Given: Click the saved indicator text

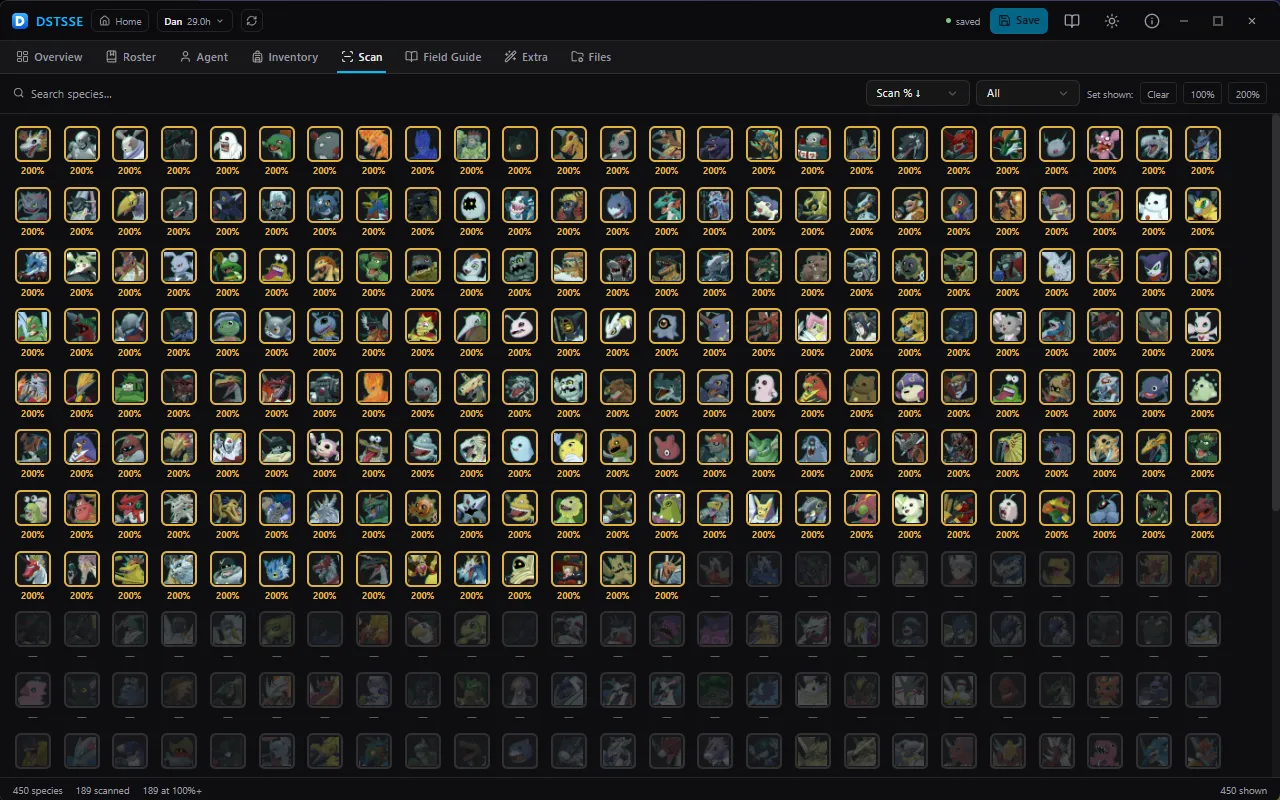Looking at the screenshot, I should (x=968, y=21).
